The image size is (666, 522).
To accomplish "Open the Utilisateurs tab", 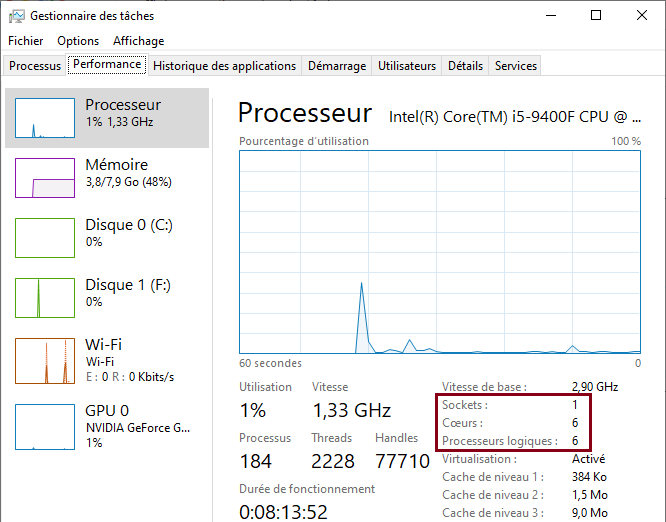I will point(407,66).
